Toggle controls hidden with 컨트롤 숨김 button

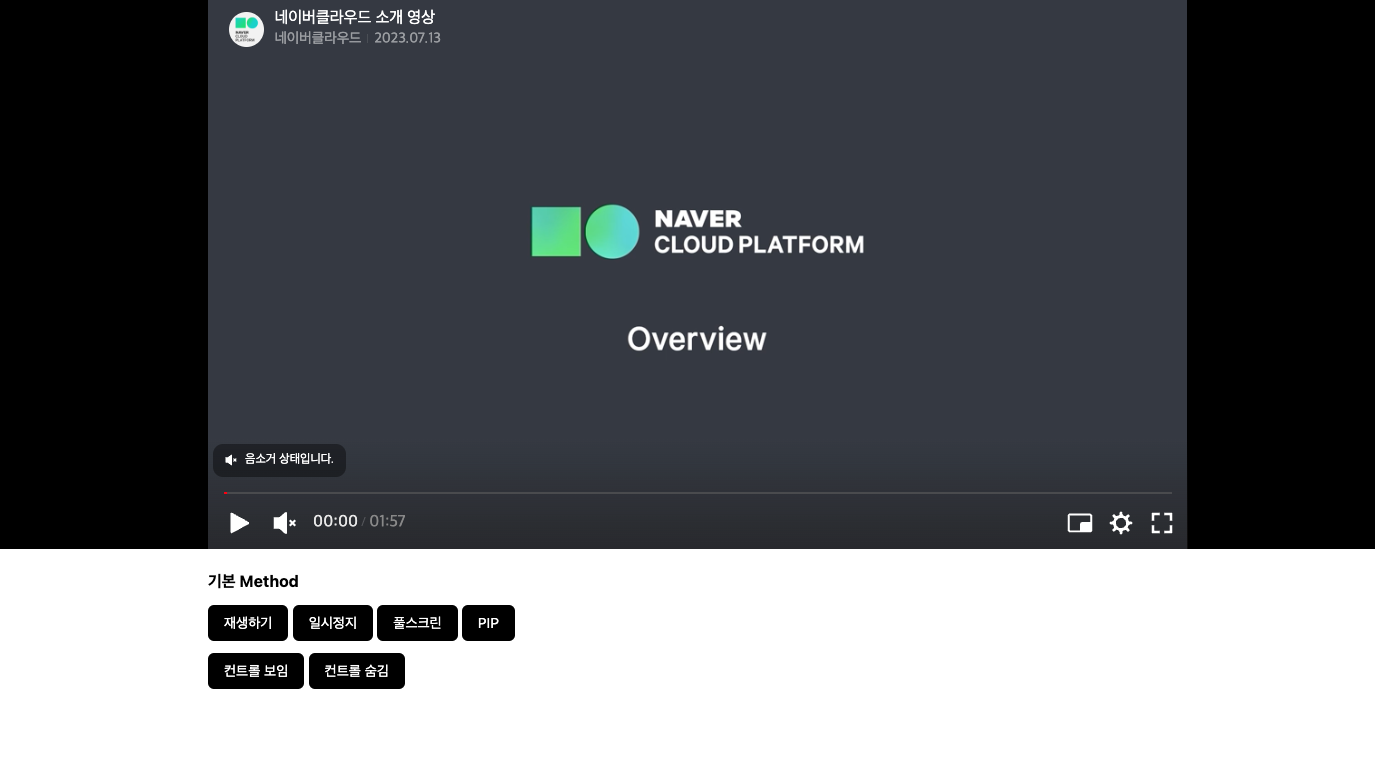point(356,670)
